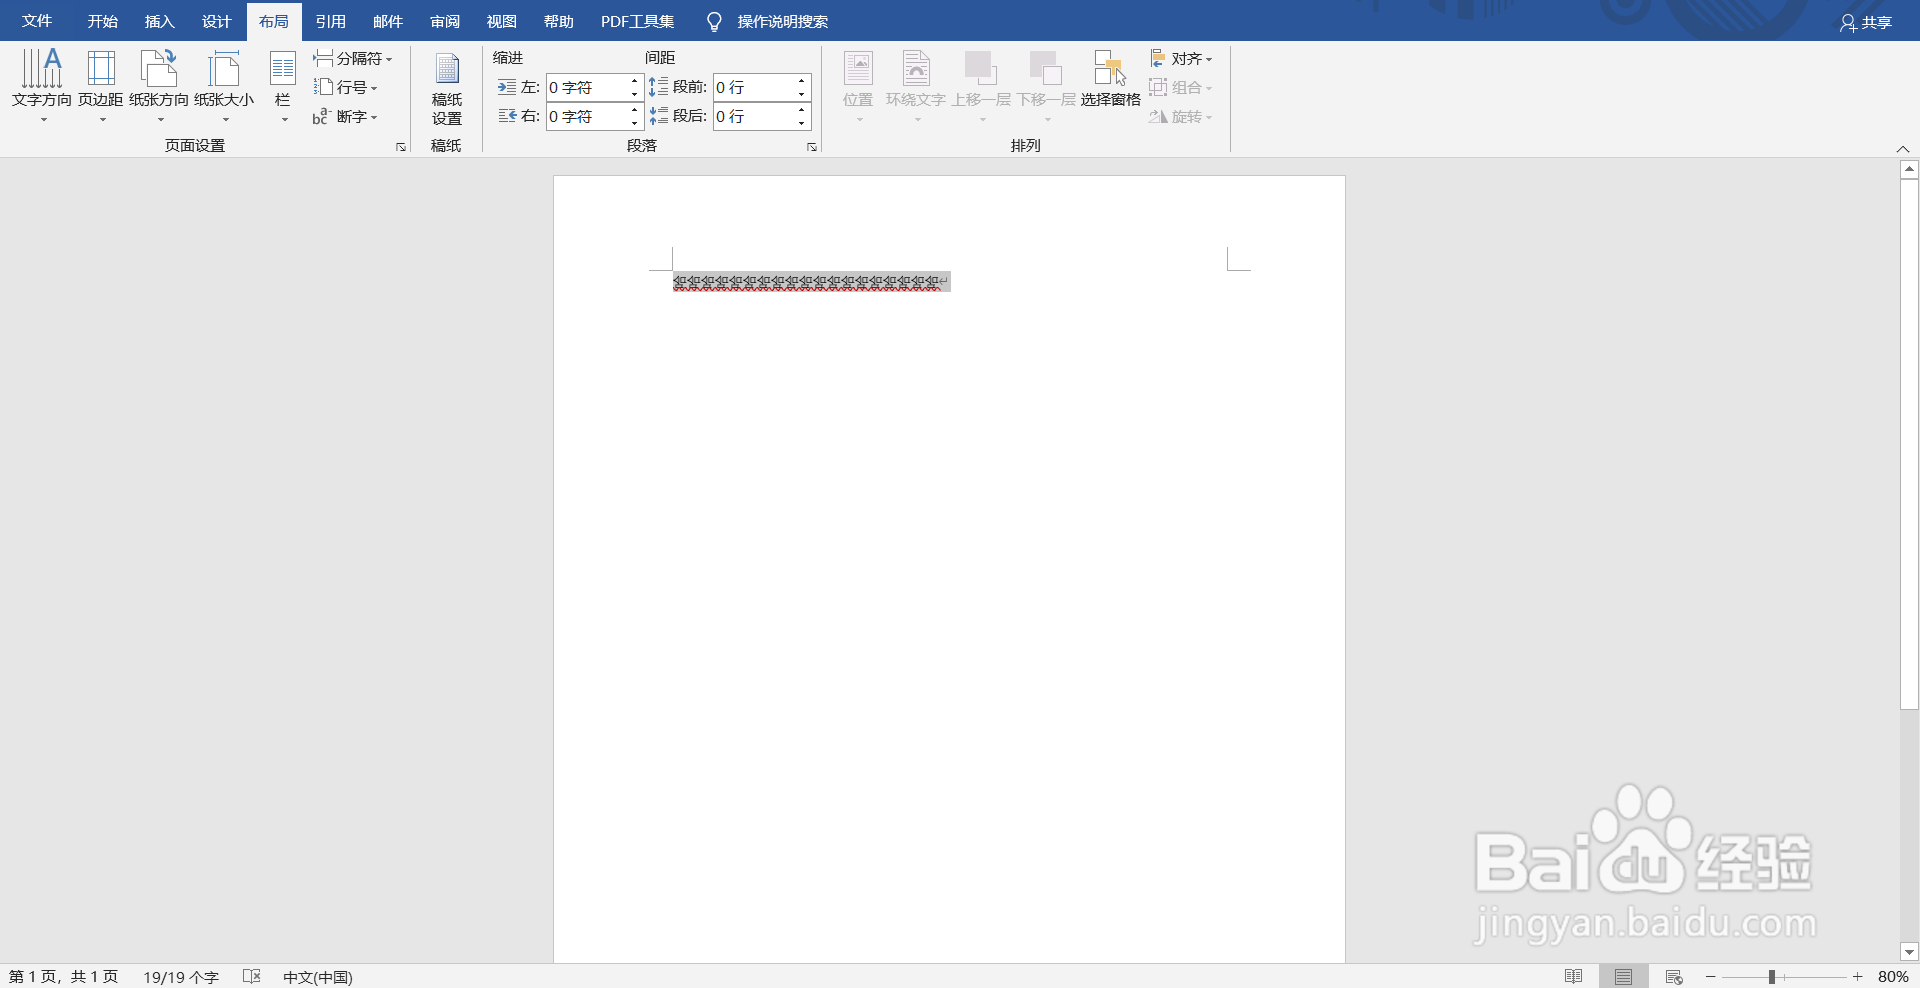1920x988 pixels.
Task: Switch to the 视图 tab
Action: click(501, 21)
